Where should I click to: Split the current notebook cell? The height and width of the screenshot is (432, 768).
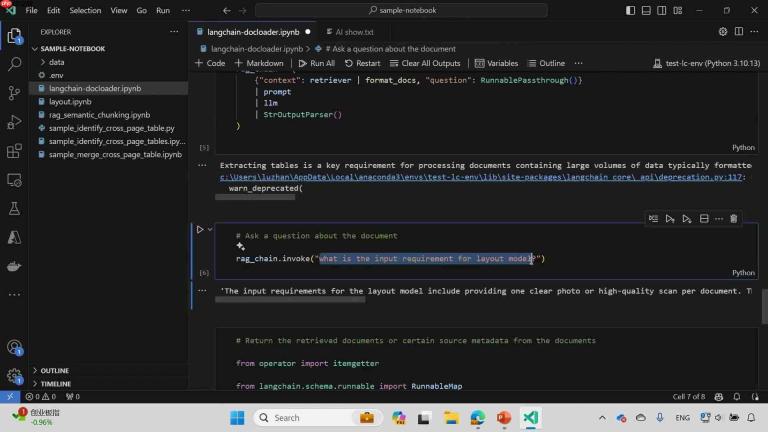tap(704, 218)
